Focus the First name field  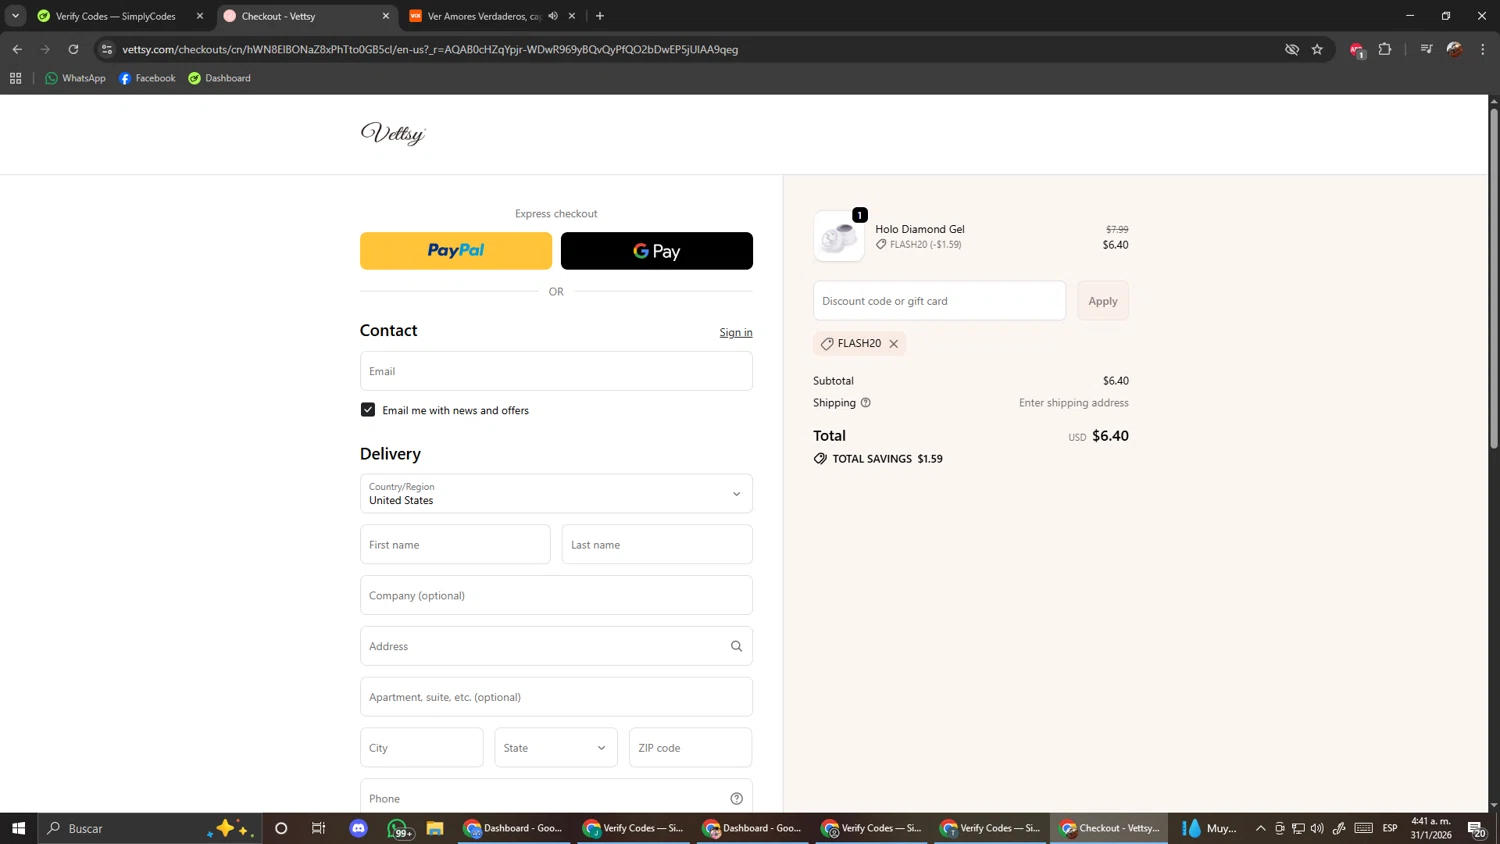click(455, 545)
